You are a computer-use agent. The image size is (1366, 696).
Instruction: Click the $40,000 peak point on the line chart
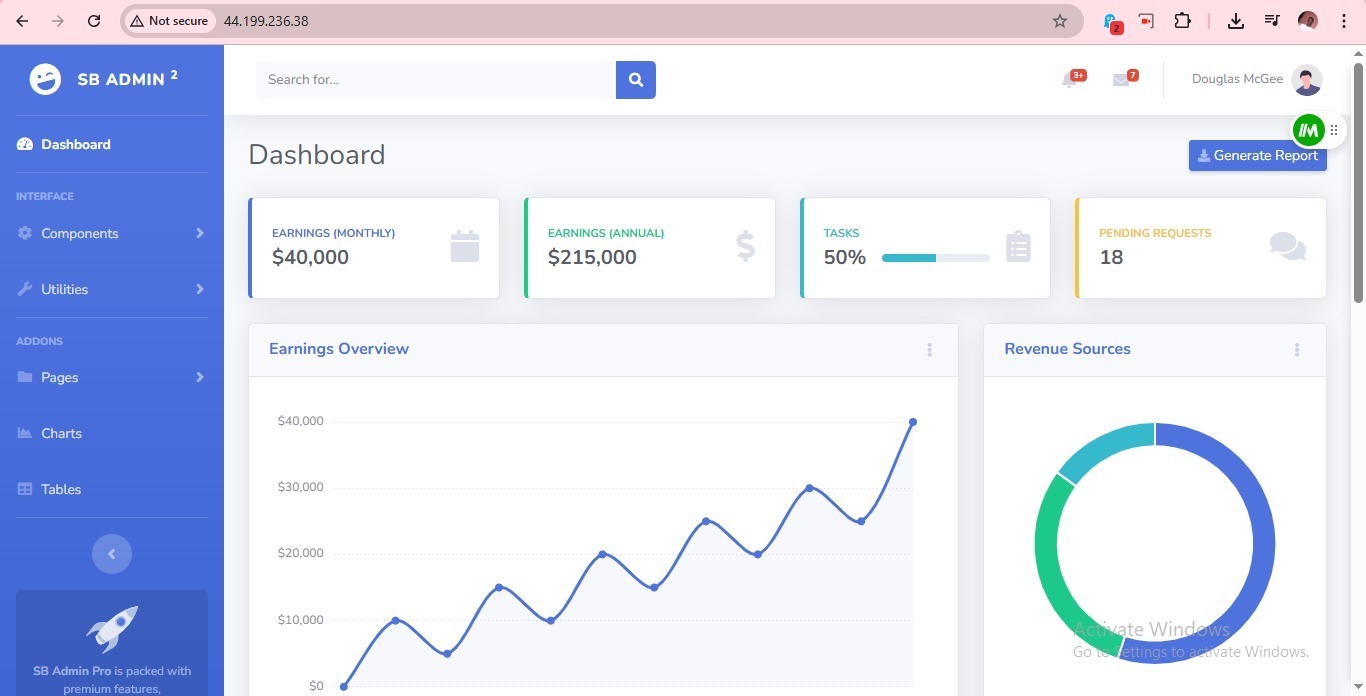pos(913,422)
